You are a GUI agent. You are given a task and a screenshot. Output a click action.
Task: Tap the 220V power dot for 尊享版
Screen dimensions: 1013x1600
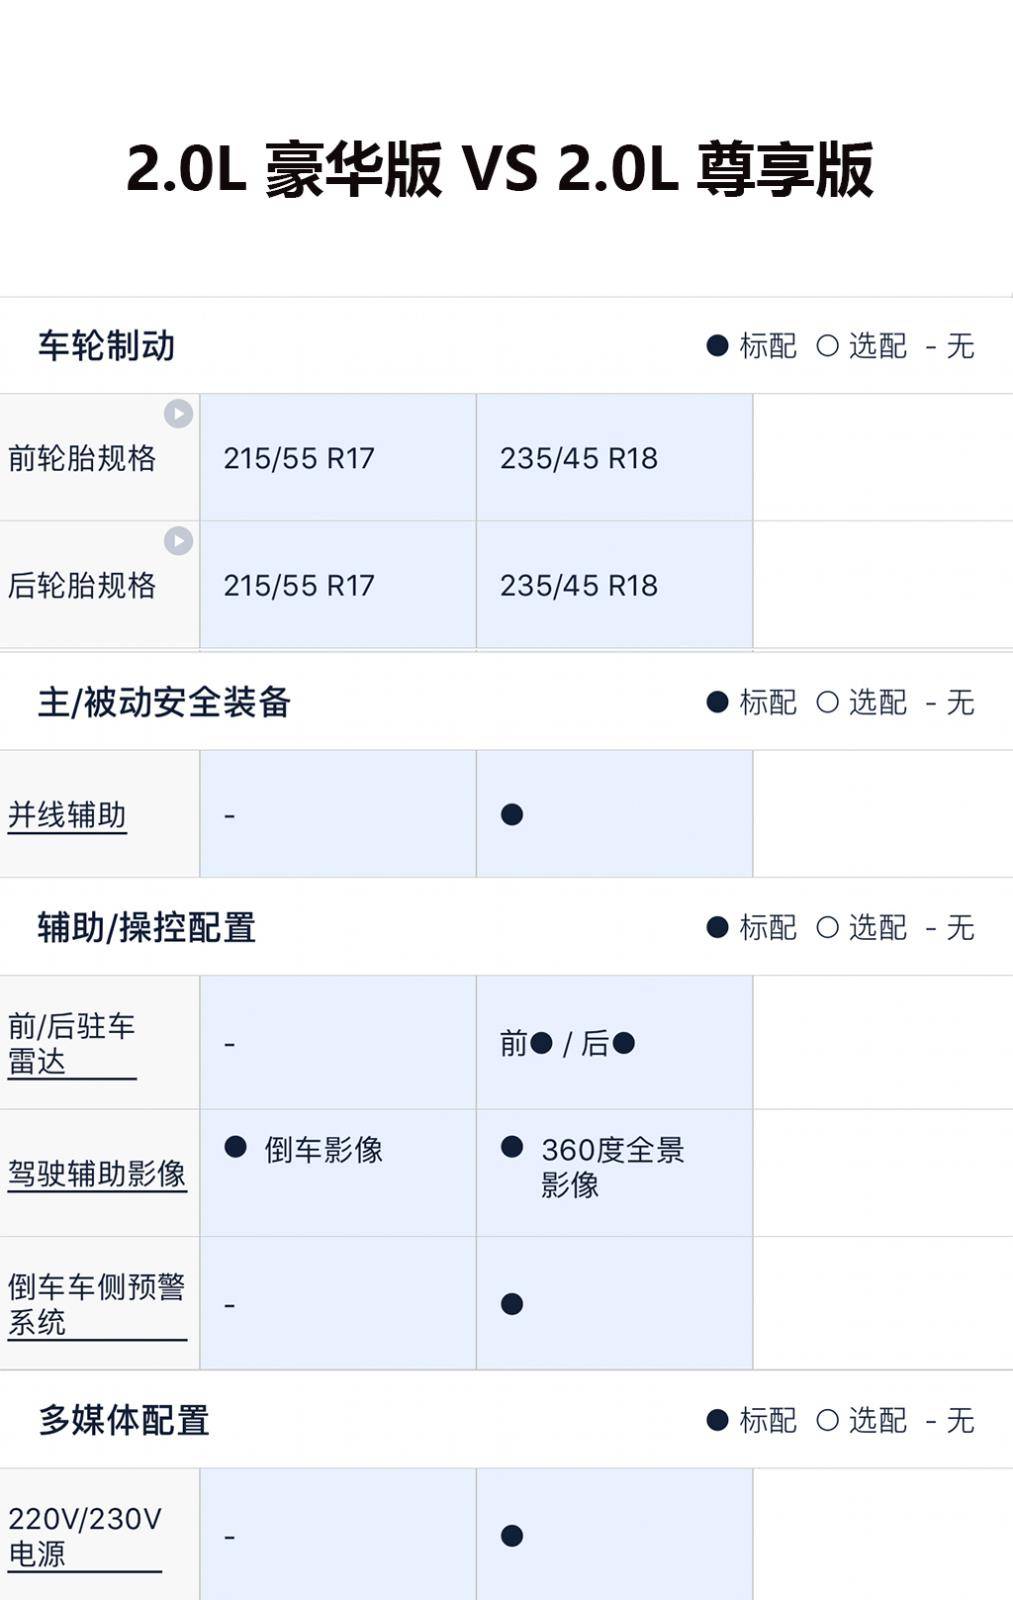(512, 1536)
